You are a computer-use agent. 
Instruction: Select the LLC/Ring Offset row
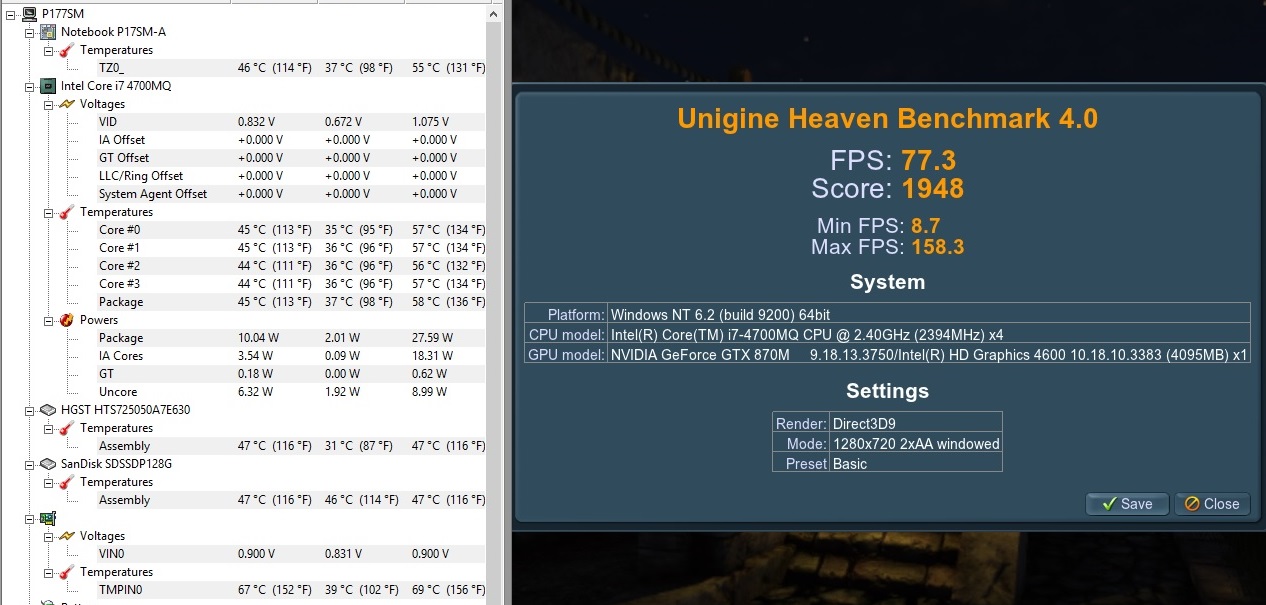pos(290,176)
